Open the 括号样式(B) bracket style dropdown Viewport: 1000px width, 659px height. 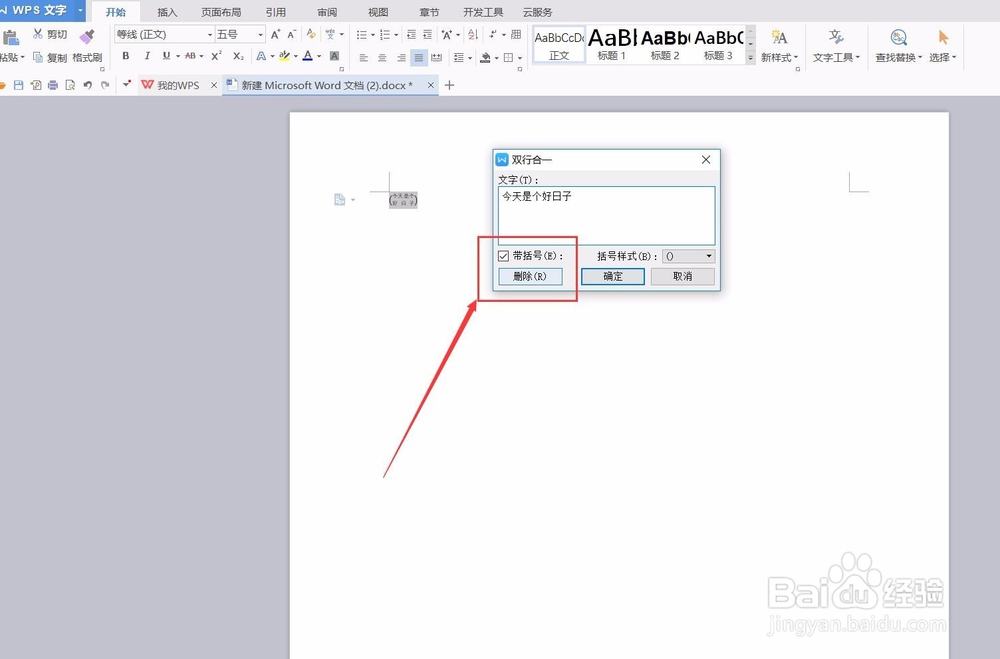click(x=689, y=256)
